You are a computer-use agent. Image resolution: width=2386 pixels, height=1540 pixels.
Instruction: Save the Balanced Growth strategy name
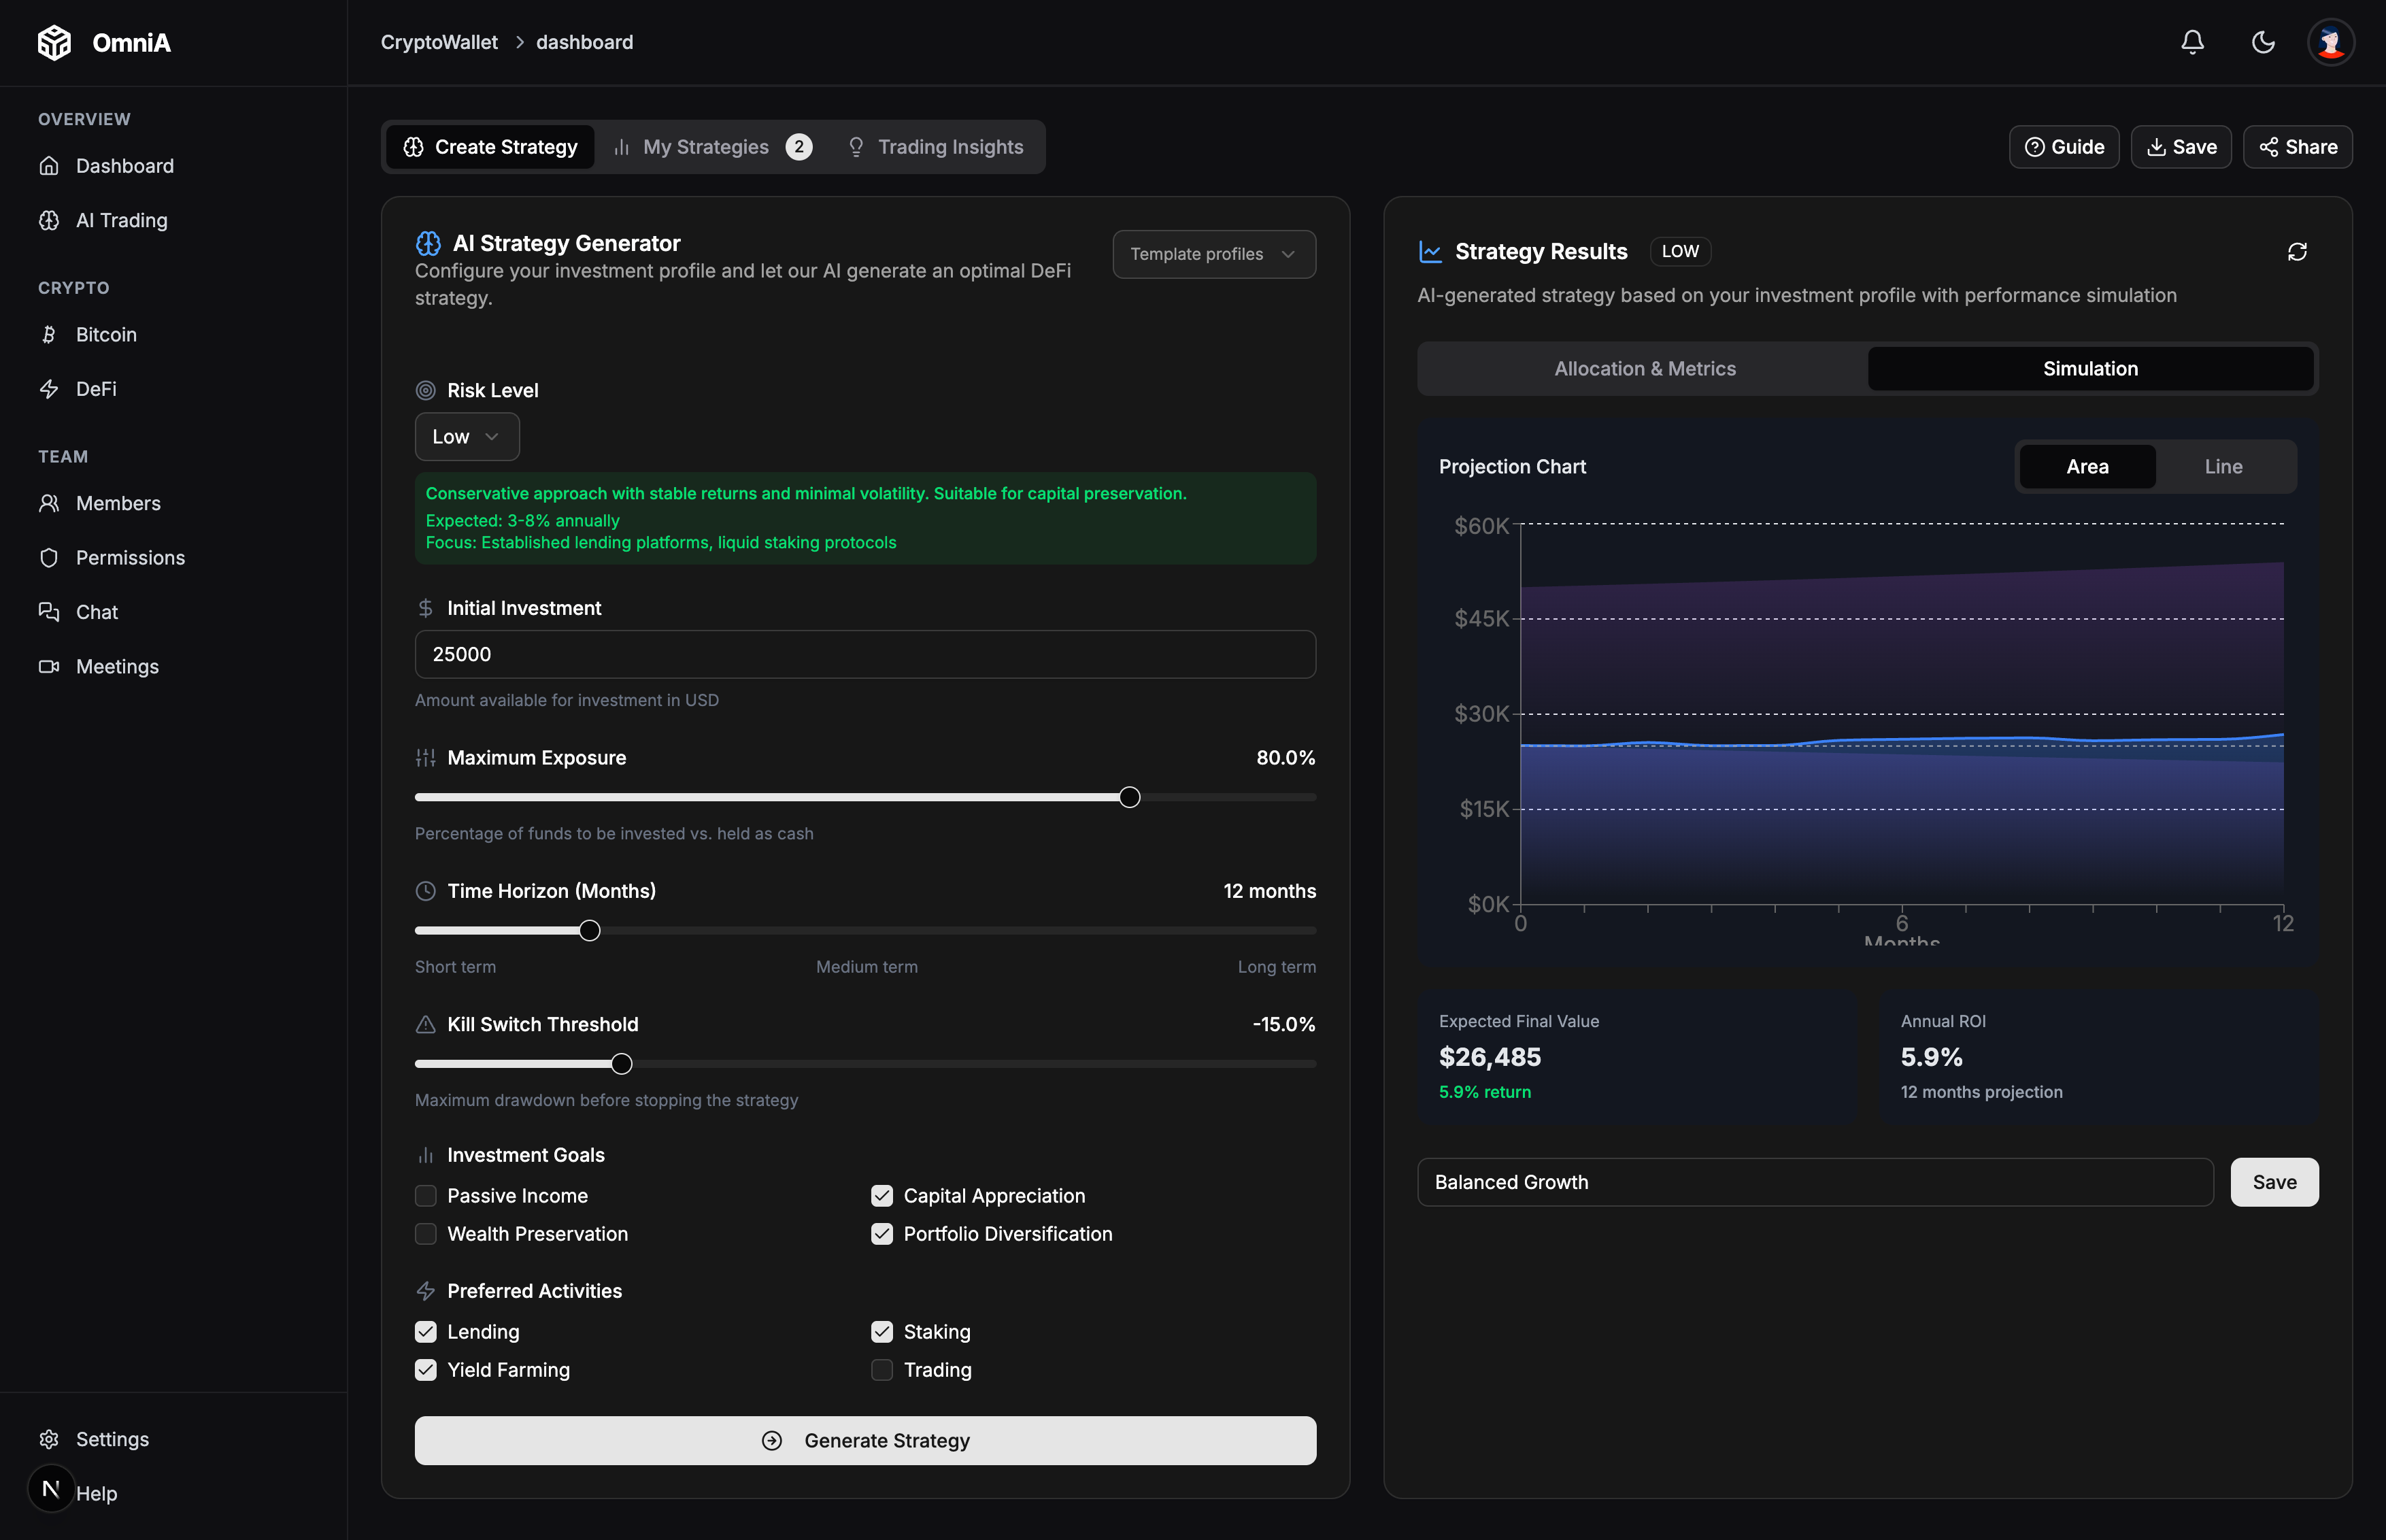[2274, 1182]
